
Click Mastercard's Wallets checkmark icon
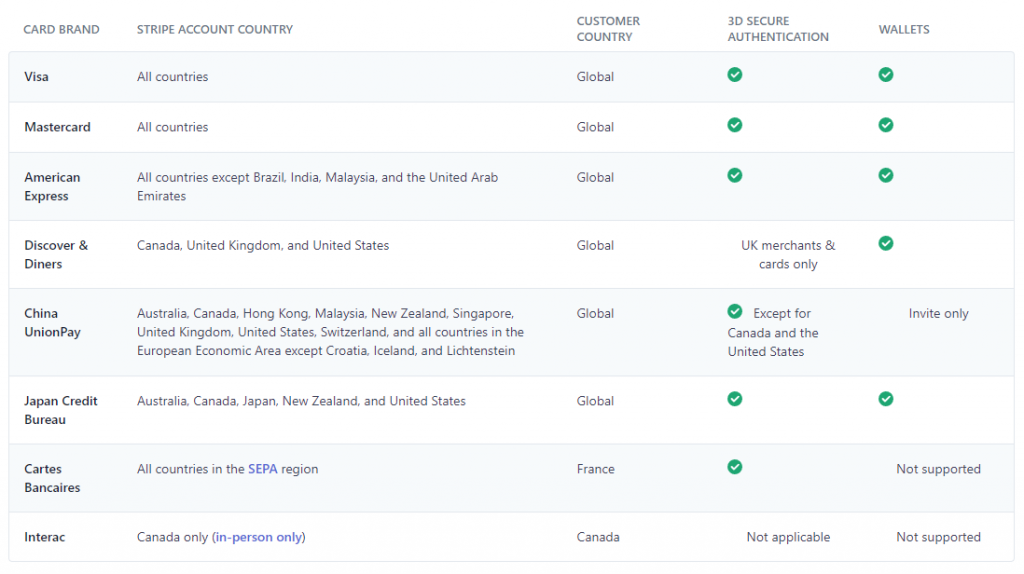(x=886, y=125)
